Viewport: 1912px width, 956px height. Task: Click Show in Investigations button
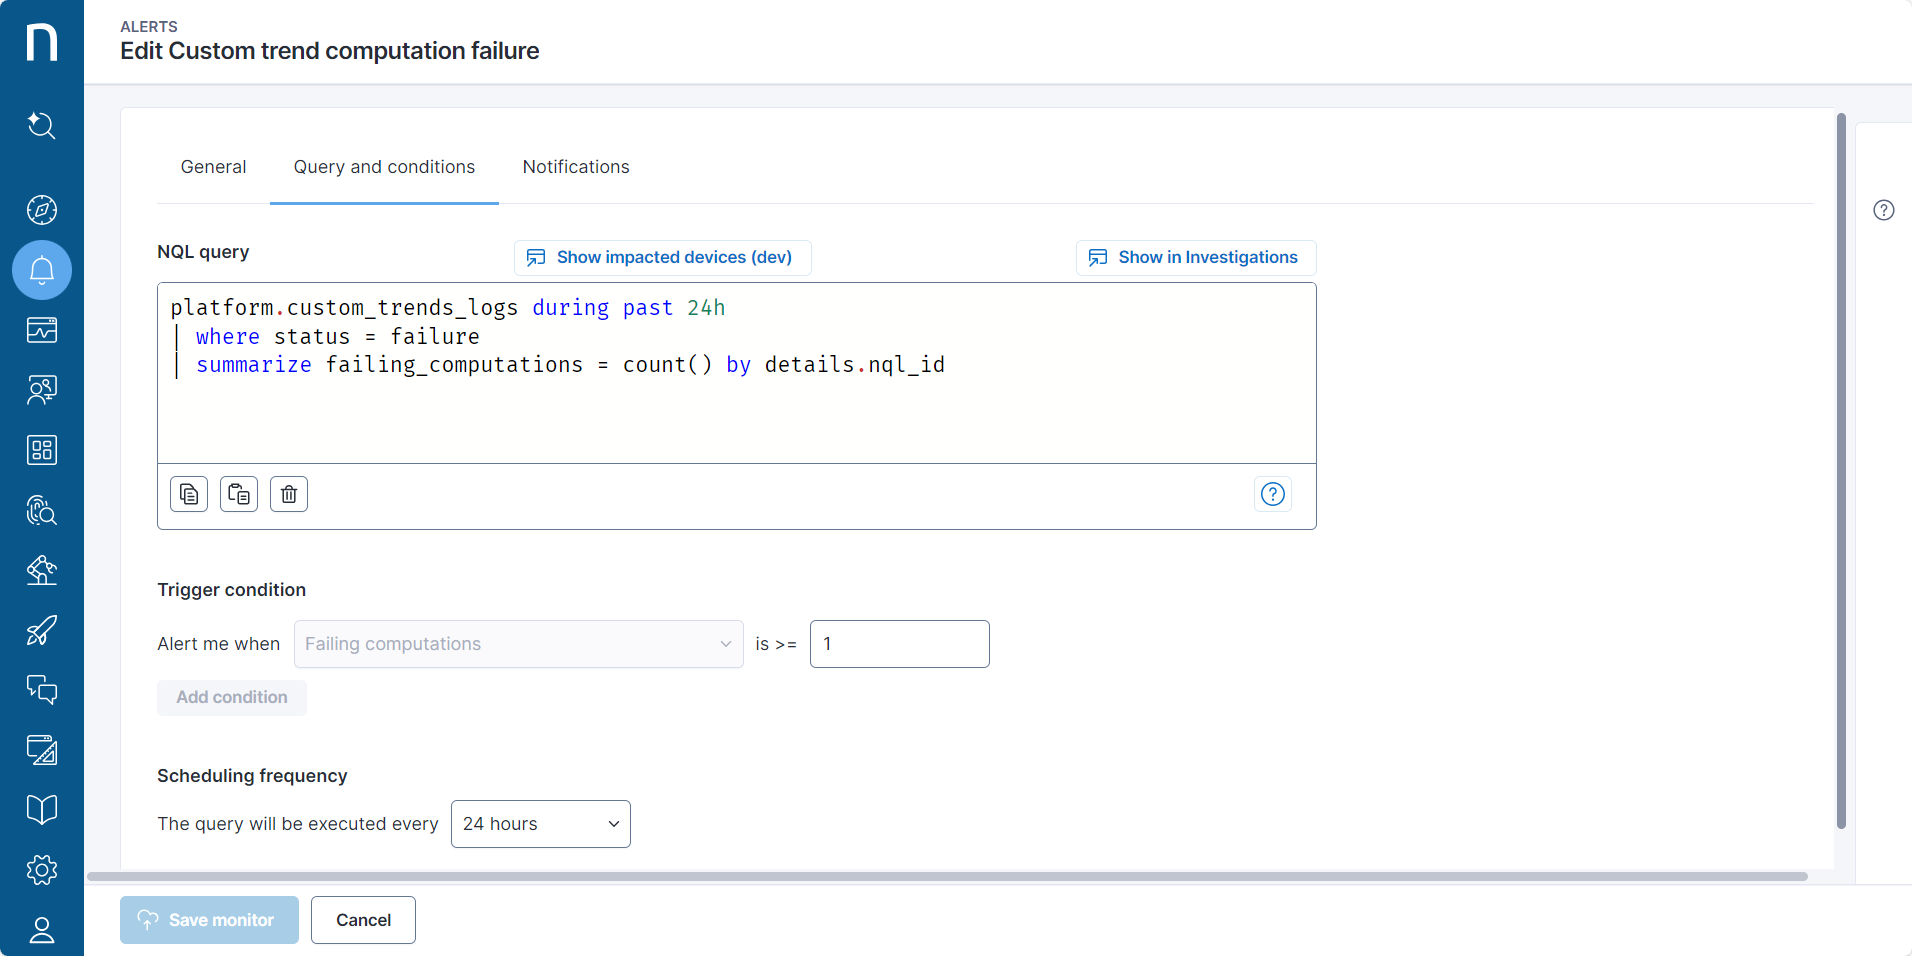pyautogui.click(x=1195, y=257)
